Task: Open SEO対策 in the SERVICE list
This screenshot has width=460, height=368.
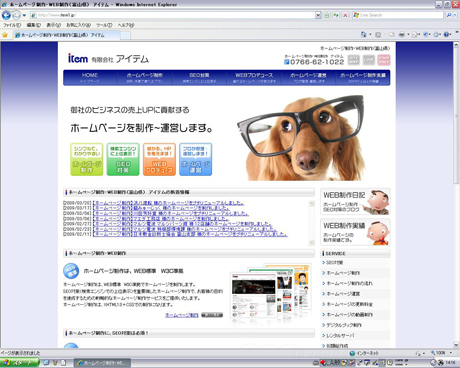Action: (335, 263)
